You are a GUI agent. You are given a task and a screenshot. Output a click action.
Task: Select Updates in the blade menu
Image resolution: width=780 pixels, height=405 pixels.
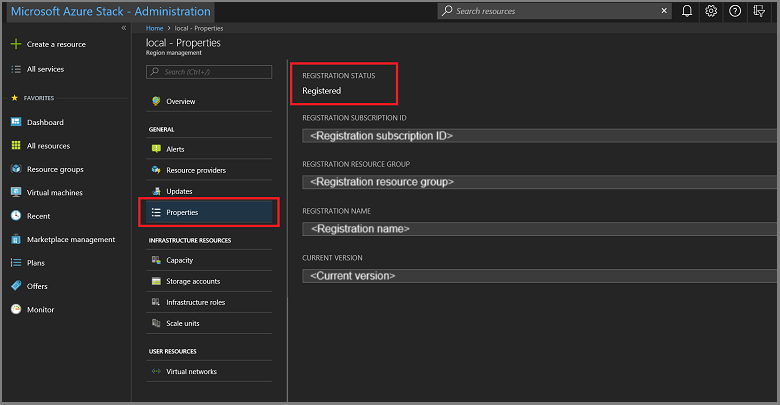tap(179, 191)
